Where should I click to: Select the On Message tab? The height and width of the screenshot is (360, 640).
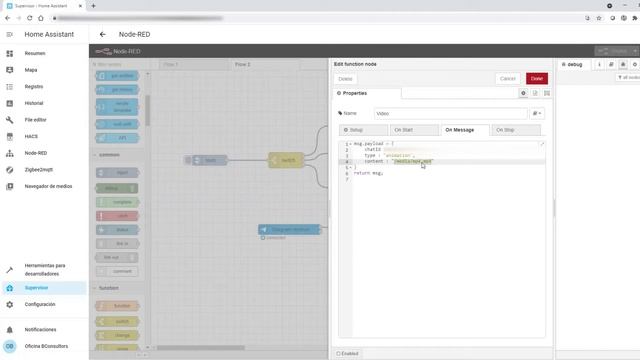point(465,130)
